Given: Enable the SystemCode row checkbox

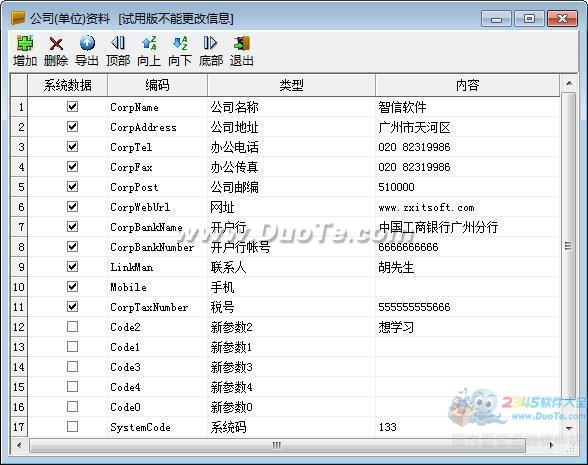Looking at the screenshot, I should [72, 426].
